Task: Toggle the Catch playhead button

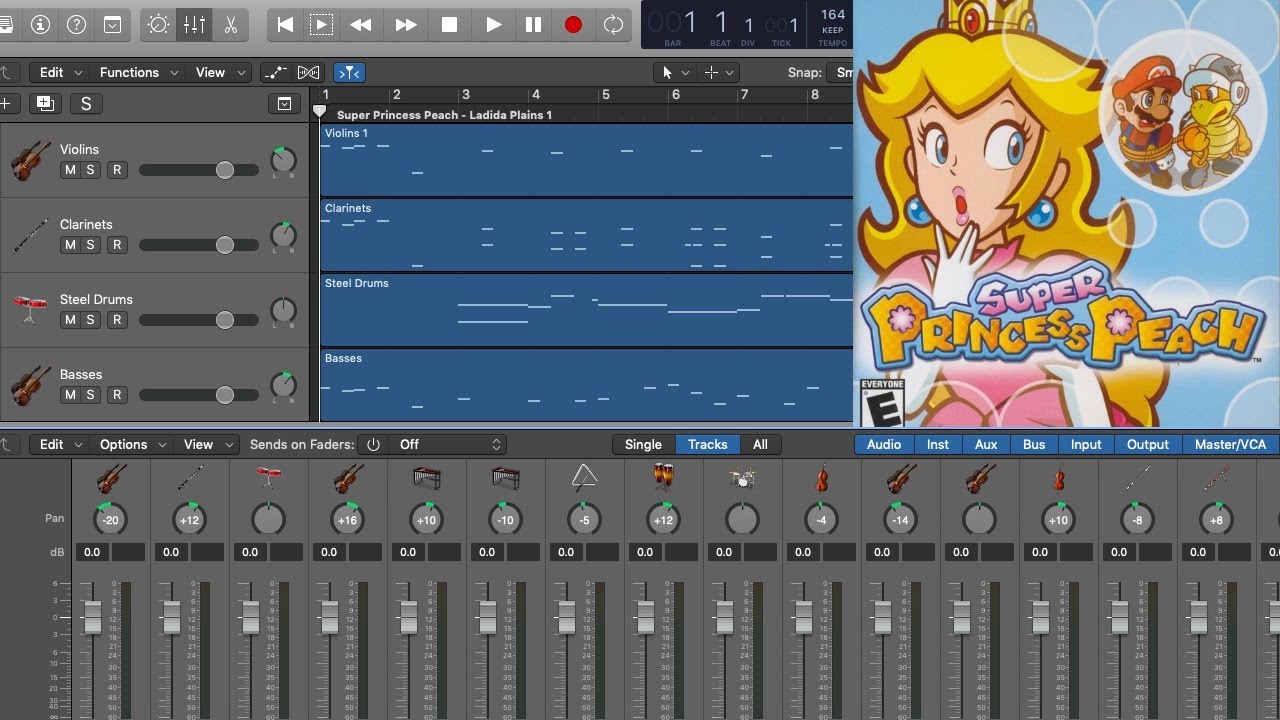Action: click(349, 72)
